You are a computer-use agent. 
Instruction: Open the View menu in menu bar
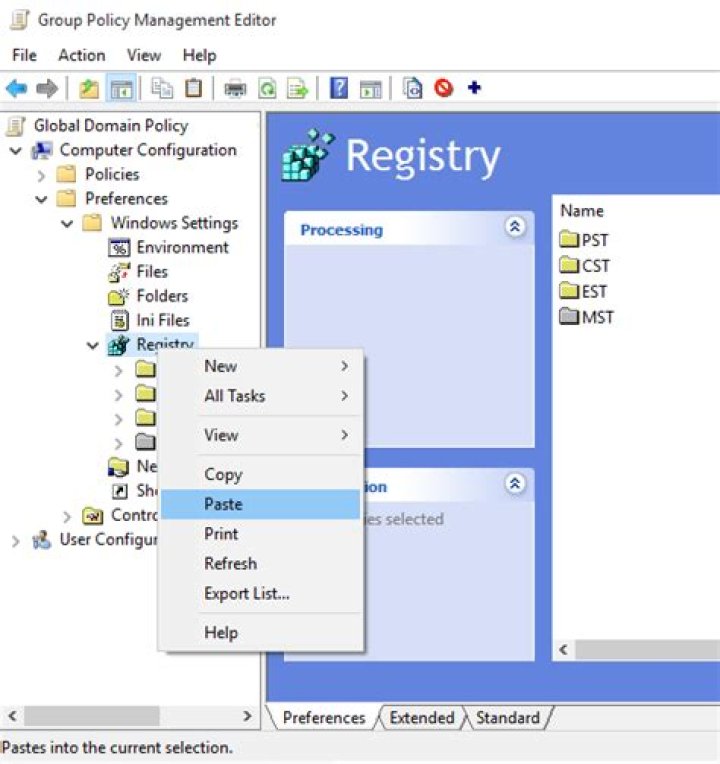tap(144, 55)
